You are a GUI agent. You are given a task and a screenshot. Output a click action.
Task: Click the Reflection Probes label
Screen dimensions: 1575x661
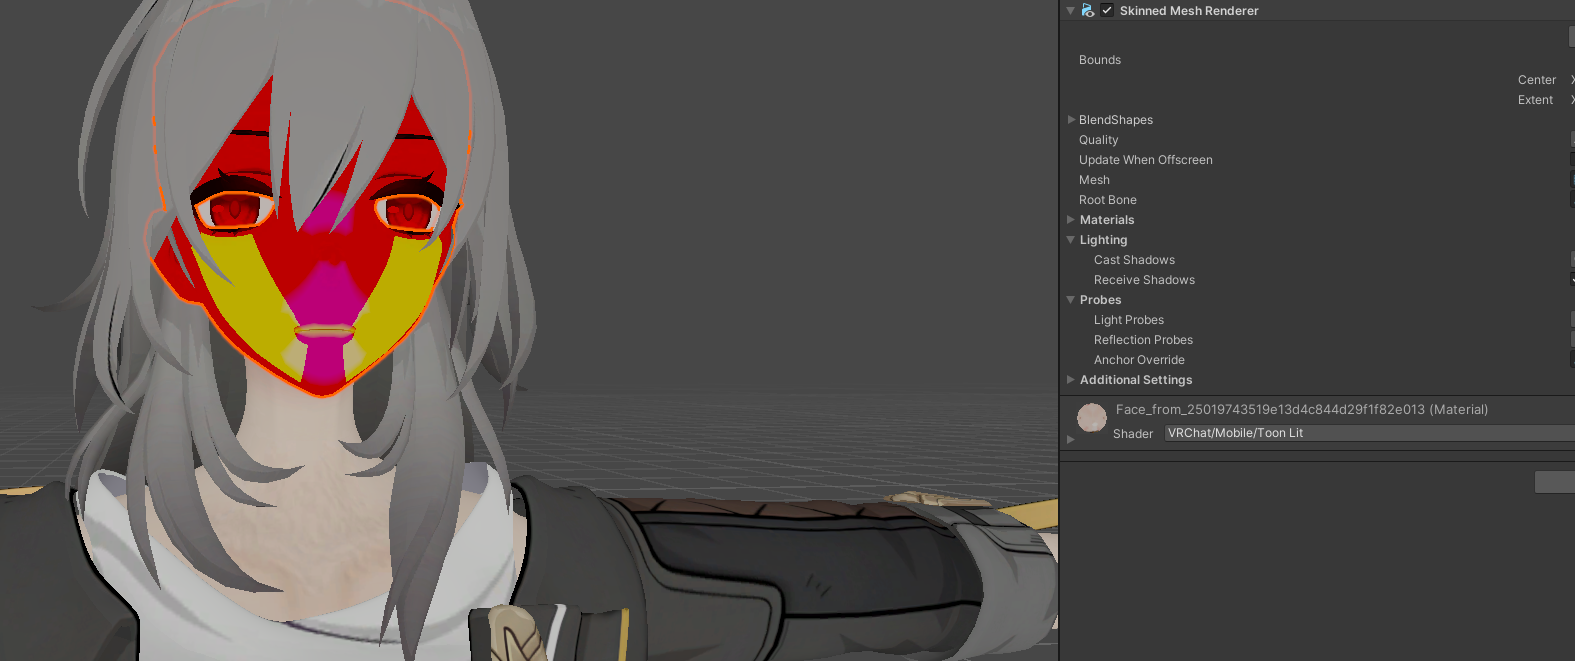[x=1143, y=340]
